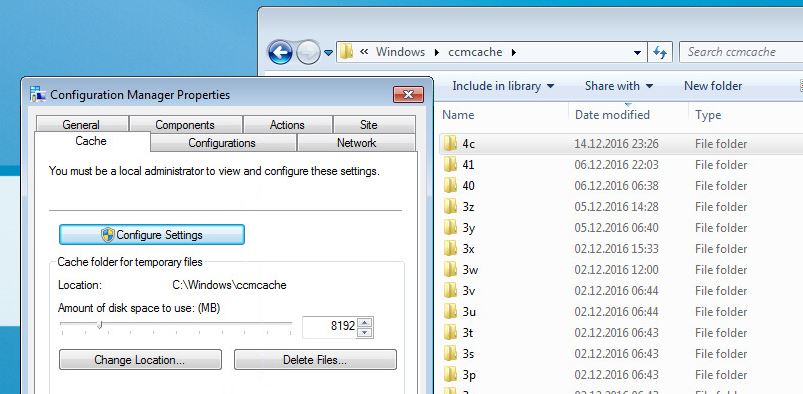Click the Search ccmcache field
Viewport: 803px width, 394px height.
741,52
